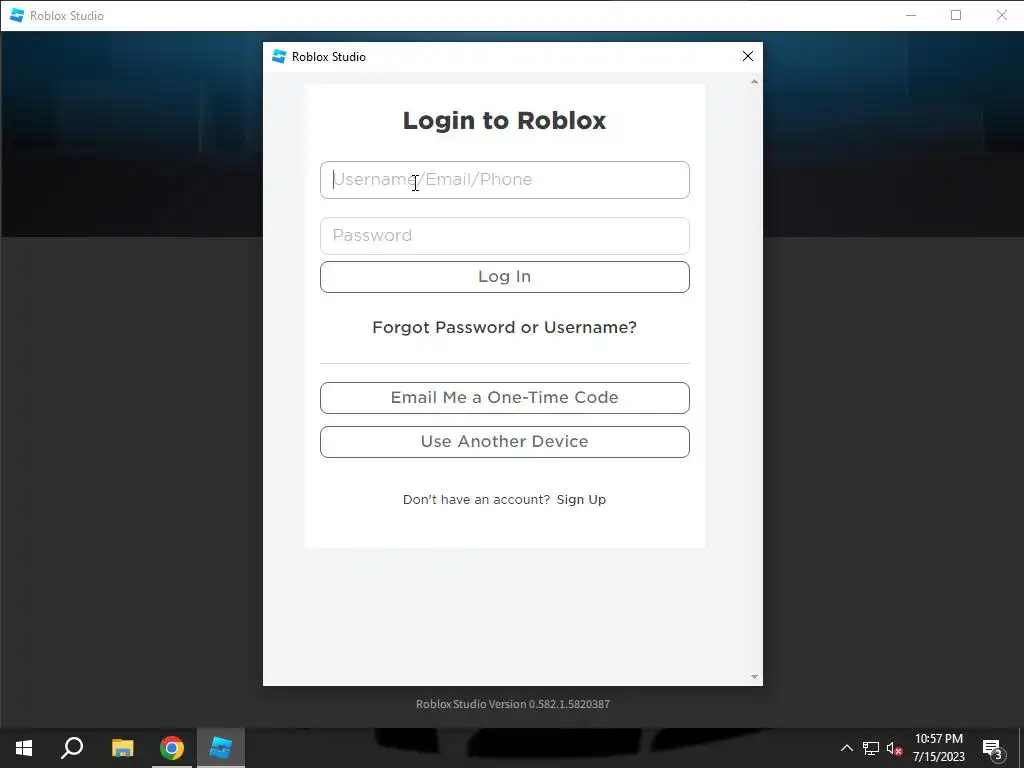
Task: Click the "Don't have an account?" text
Action: coord(477,500)
